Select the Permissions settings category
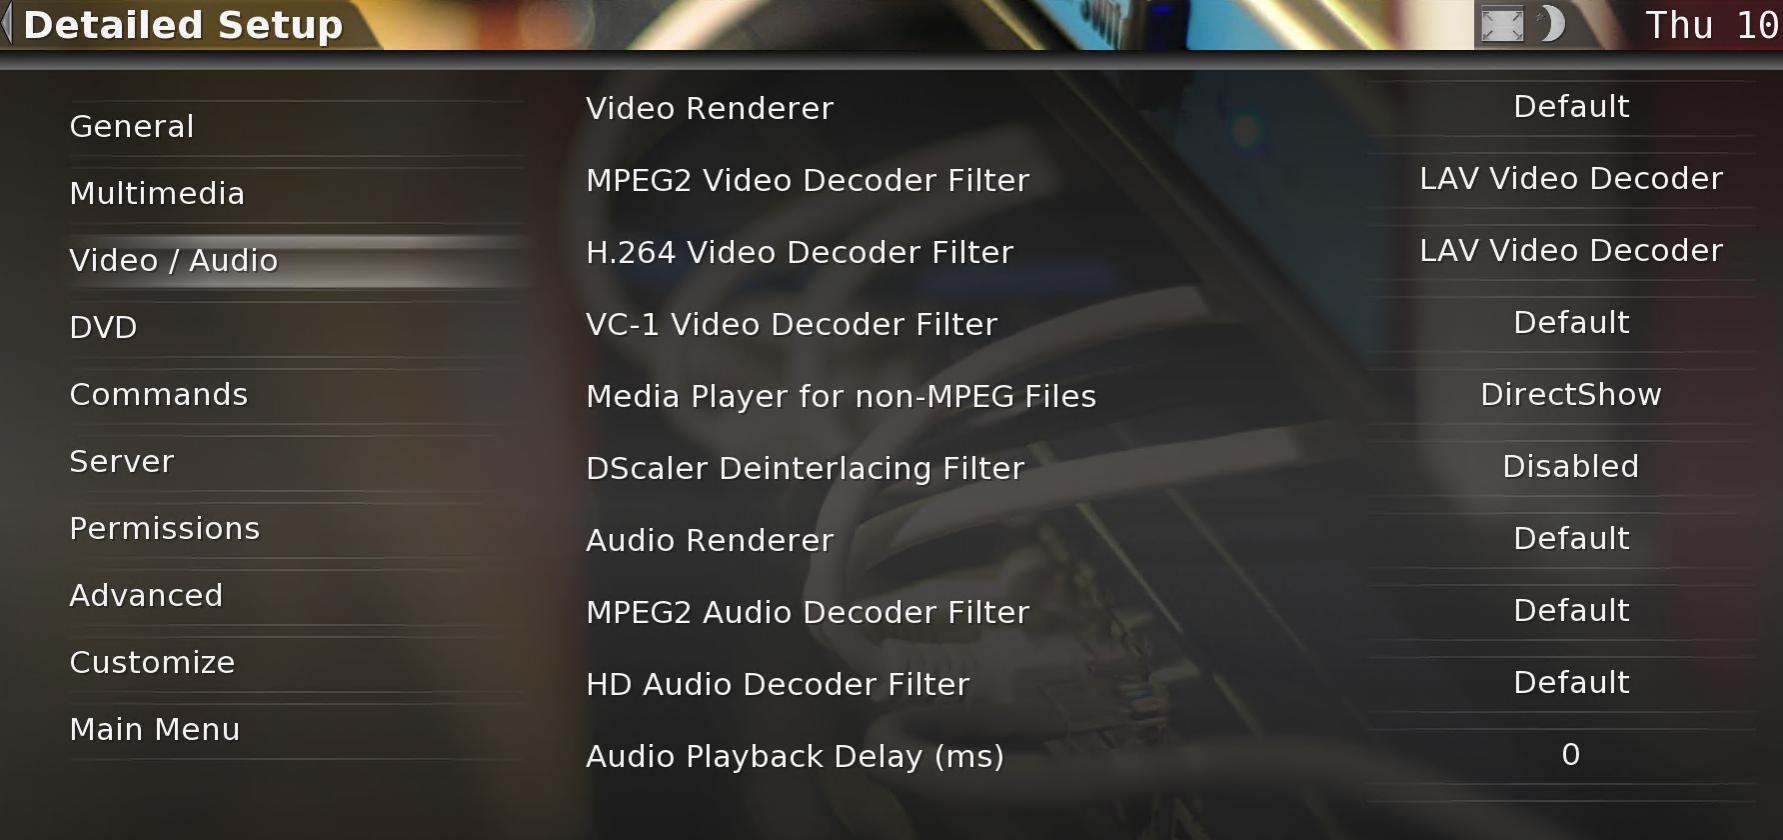Screen dimensions: 1783x840 [x=296, y=529]
